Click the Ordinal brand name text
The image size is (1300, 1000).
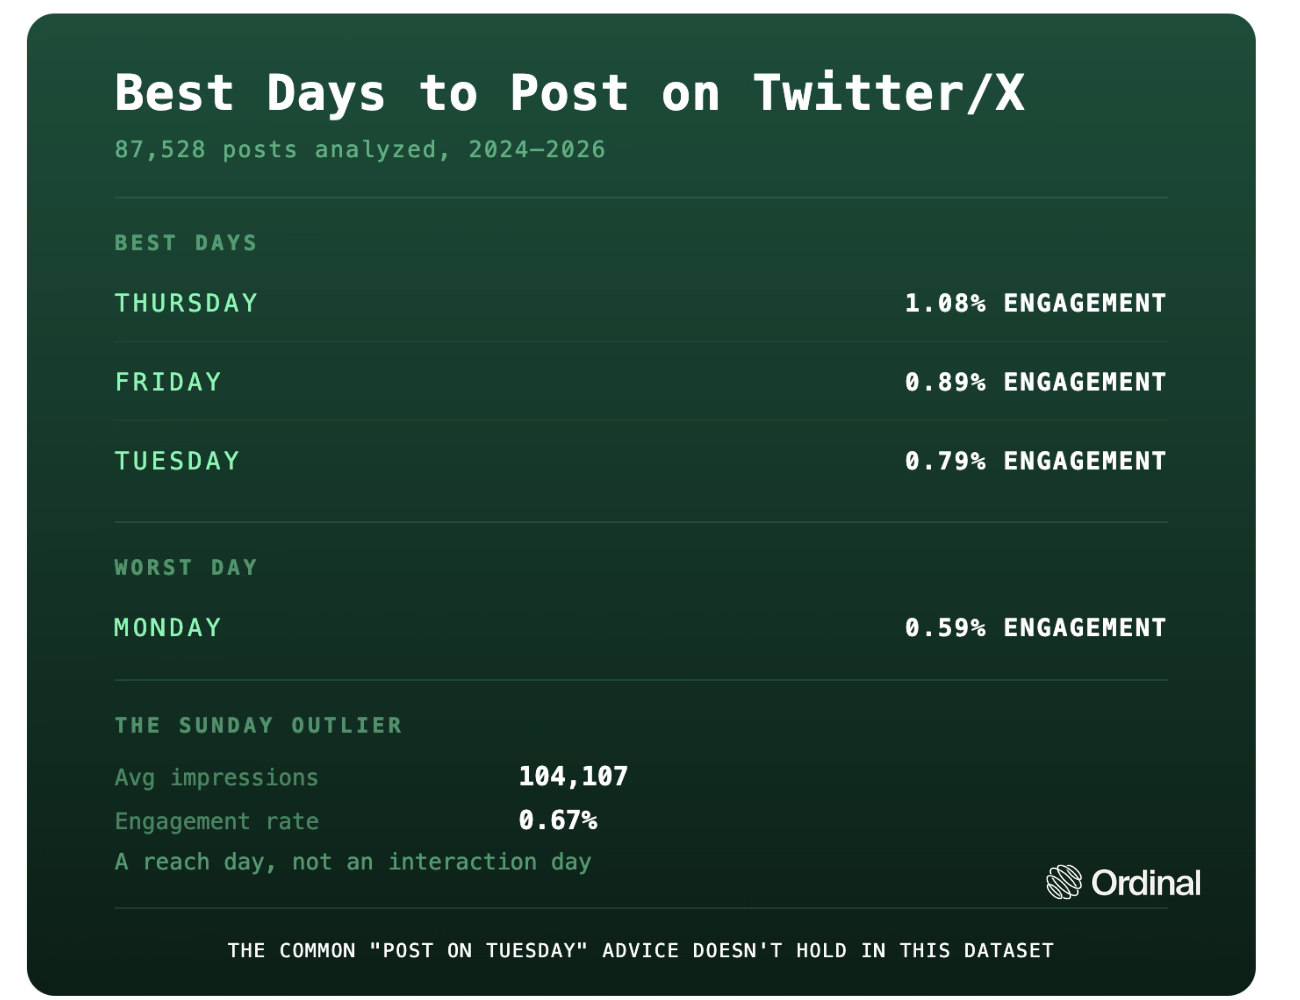coord(1146,882)
